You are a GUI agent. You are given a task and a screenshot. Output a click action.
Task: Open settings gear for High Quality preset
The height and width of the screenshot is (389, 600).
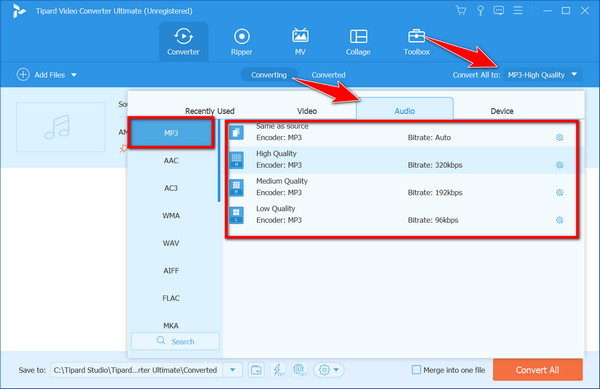559,165
